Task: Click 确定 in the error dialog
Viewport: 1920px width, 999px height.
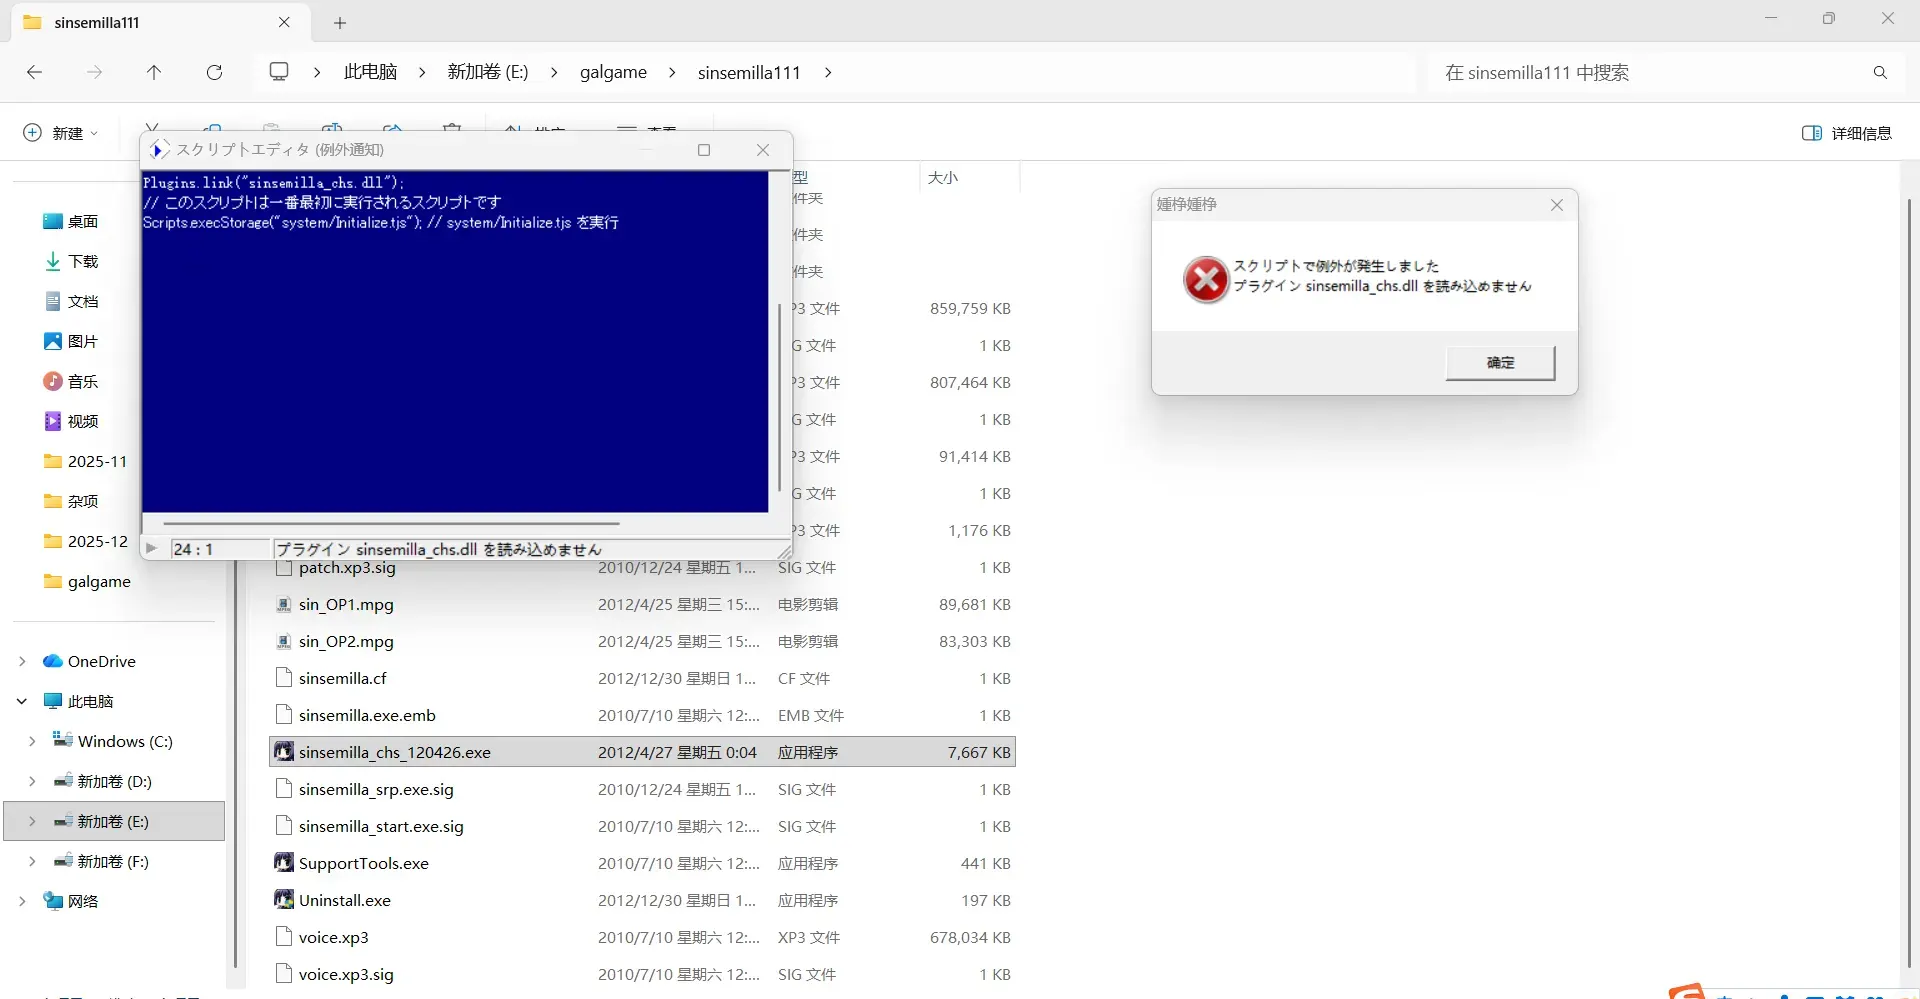Action: 1500,362
